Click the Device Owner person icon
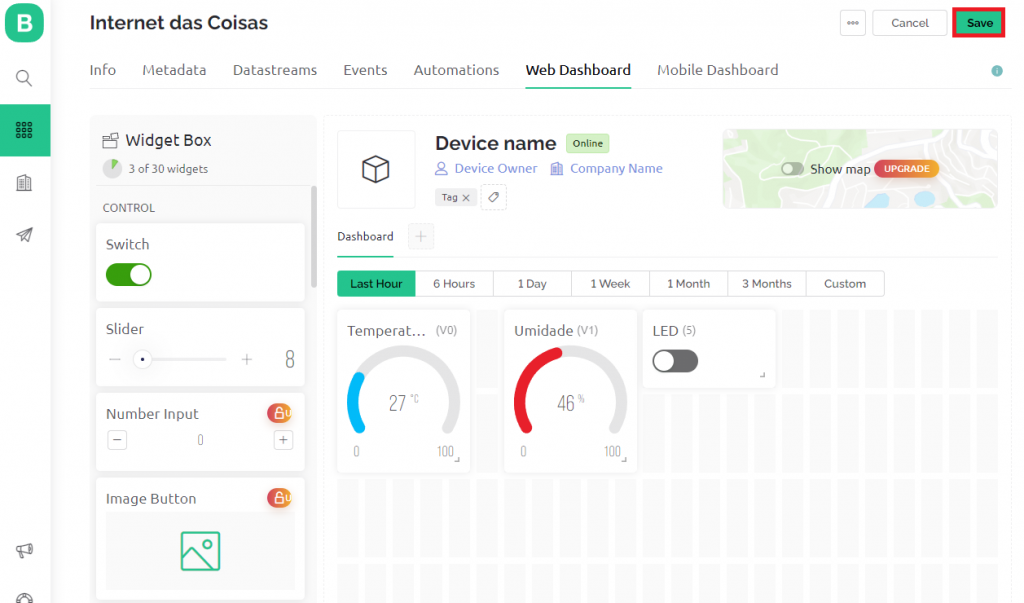Image resolution: width=1024 pixels, height=603 pixels. (x=441, y=169)
